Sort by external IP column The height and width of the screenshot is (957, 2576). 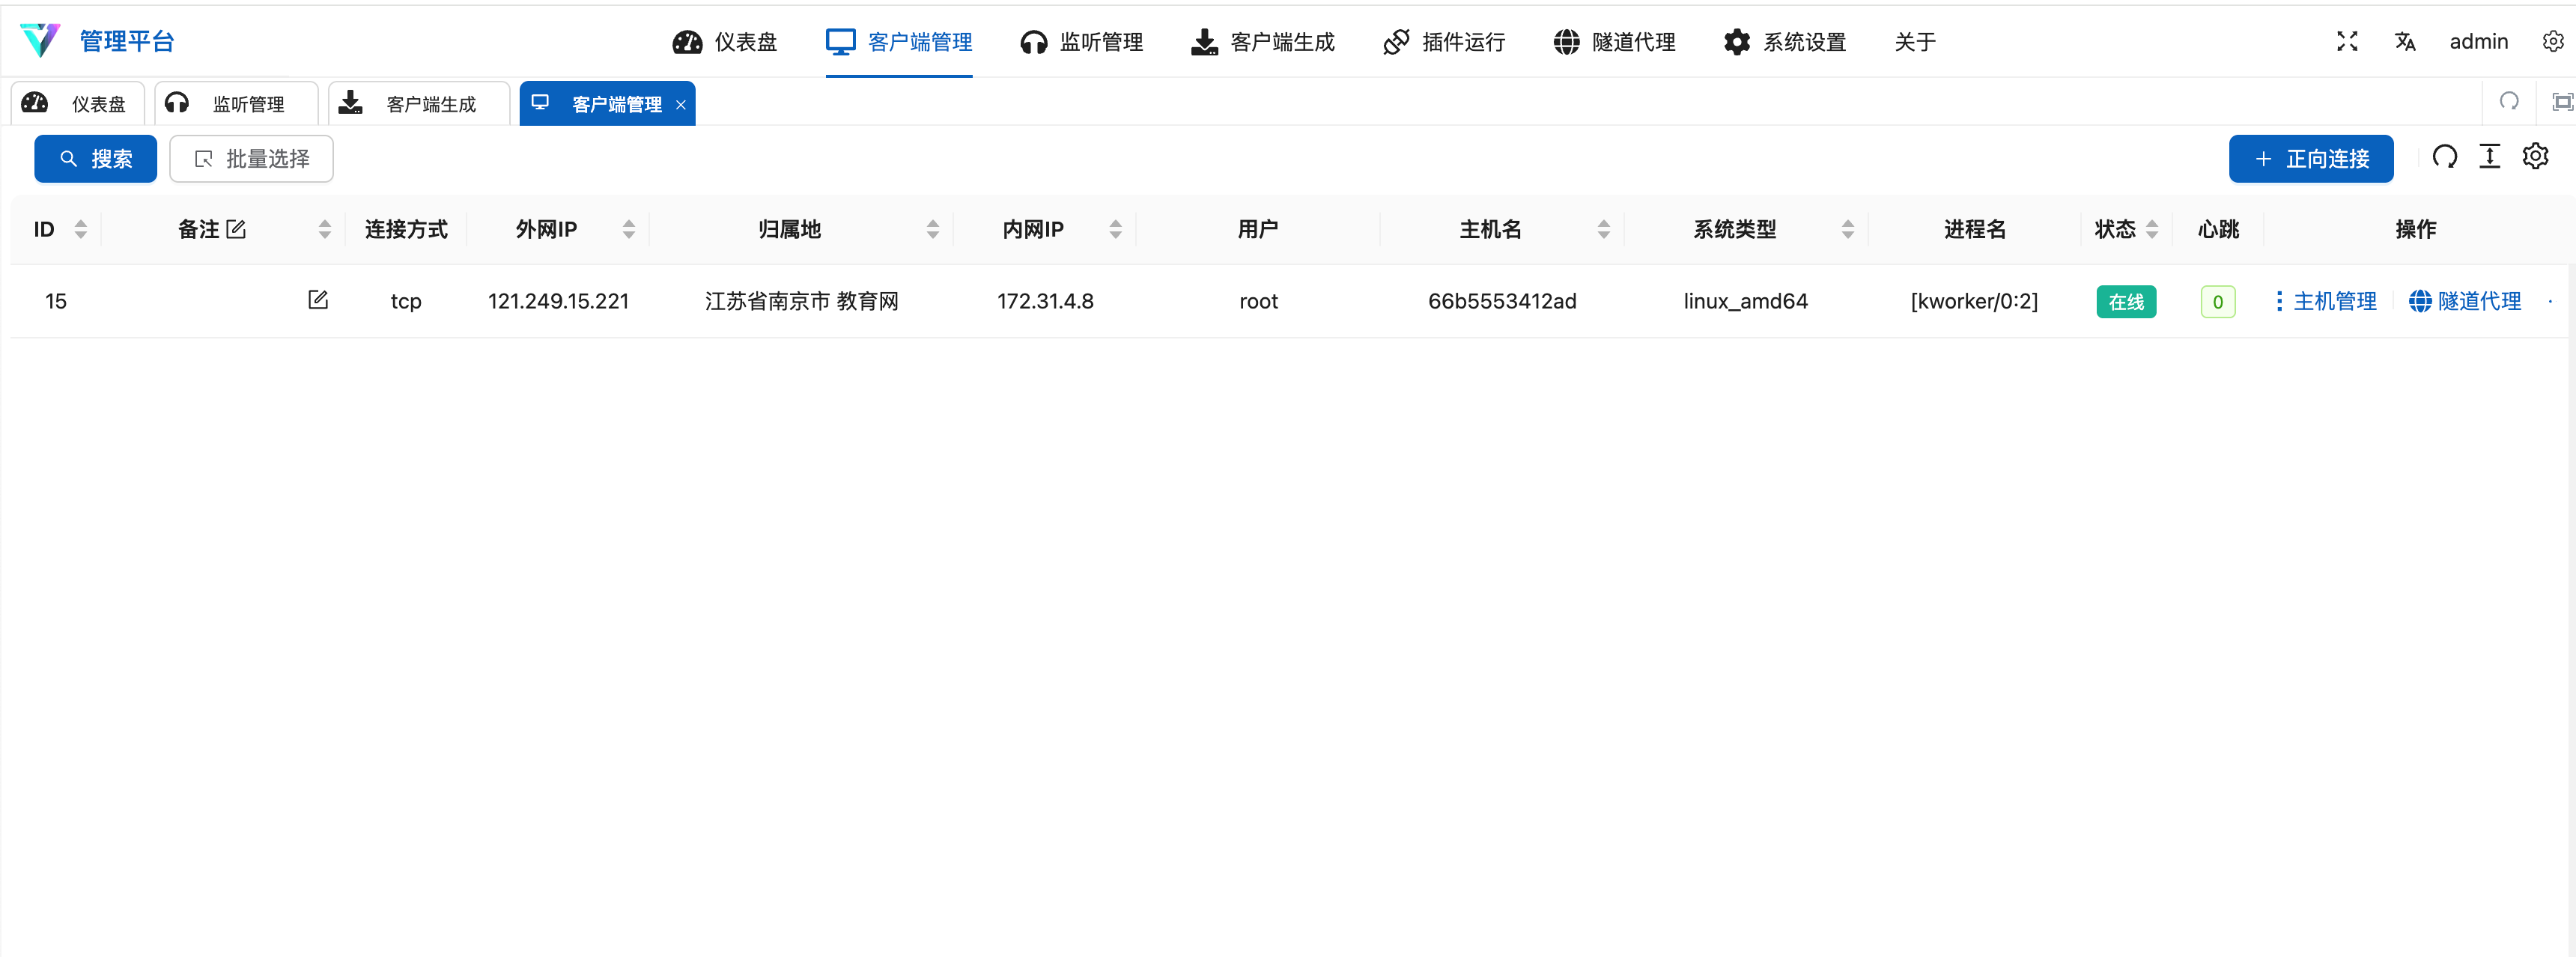tap(628, 229)
